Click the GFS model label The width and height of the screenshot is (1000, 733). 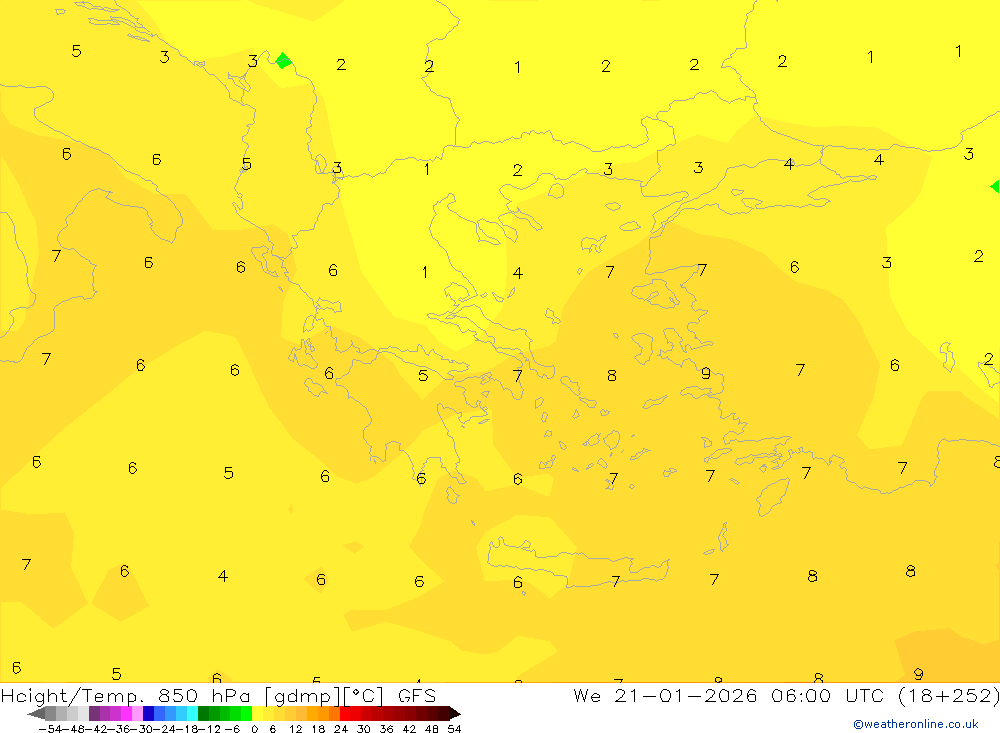[x=416, y=695]
